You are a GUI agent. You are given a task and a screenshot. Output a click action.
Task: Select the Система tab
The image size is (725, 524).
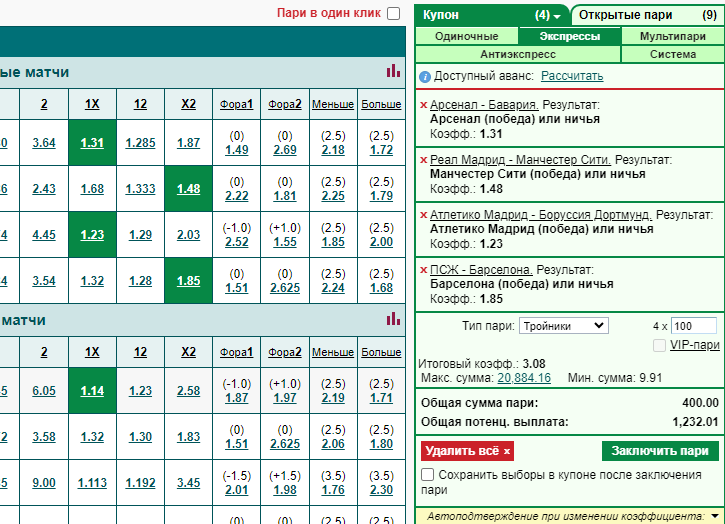pos(673,54)
